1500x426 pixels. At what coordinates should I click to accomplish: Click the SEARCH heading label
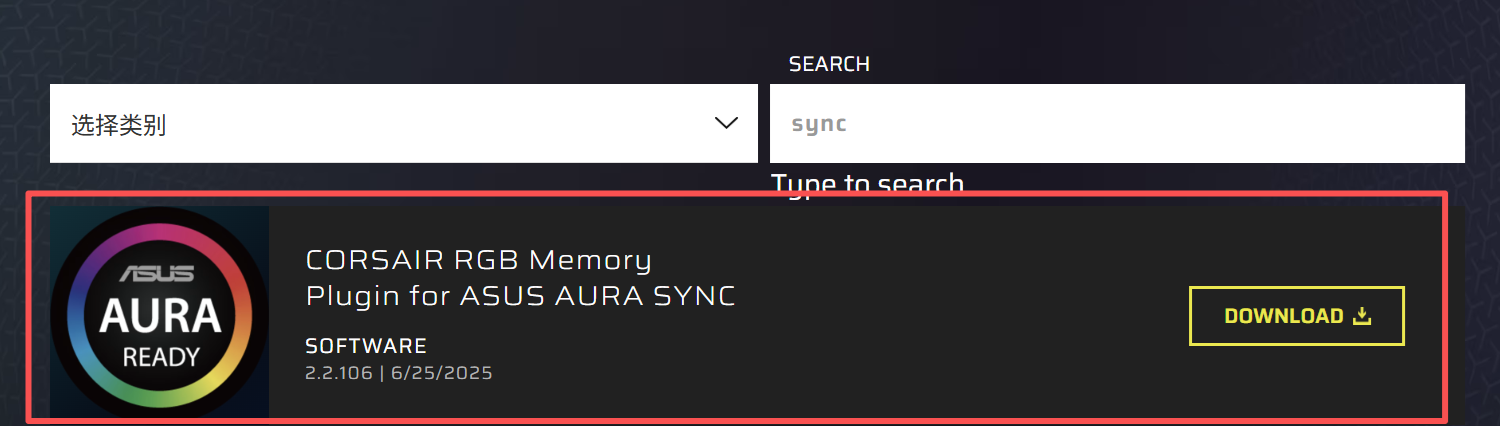click(829, 64)
